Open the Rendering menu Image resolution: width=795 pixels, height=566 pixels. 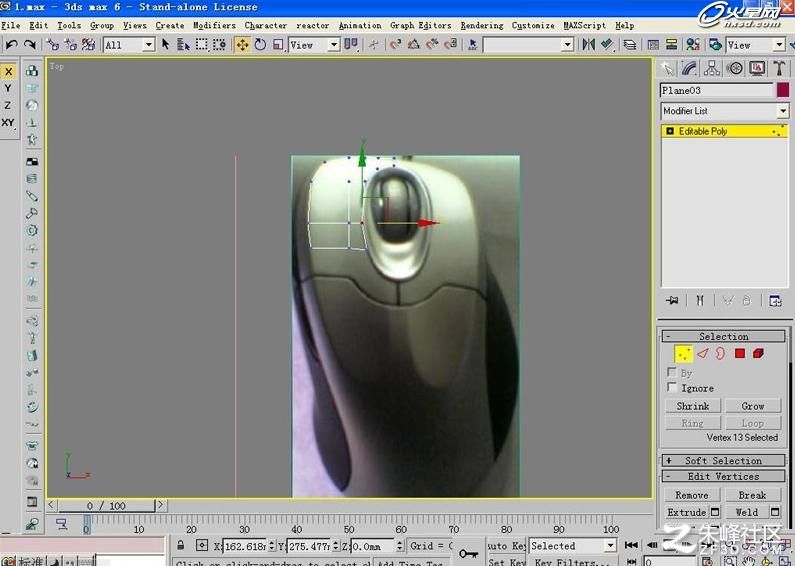click(x=482, y=25)
